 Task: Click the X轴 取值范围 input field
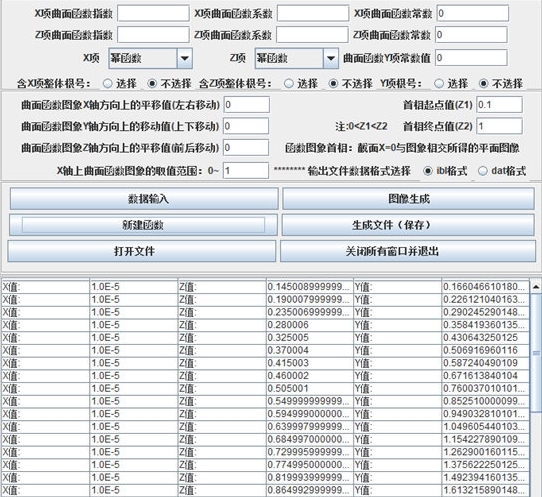click(246, 170)
